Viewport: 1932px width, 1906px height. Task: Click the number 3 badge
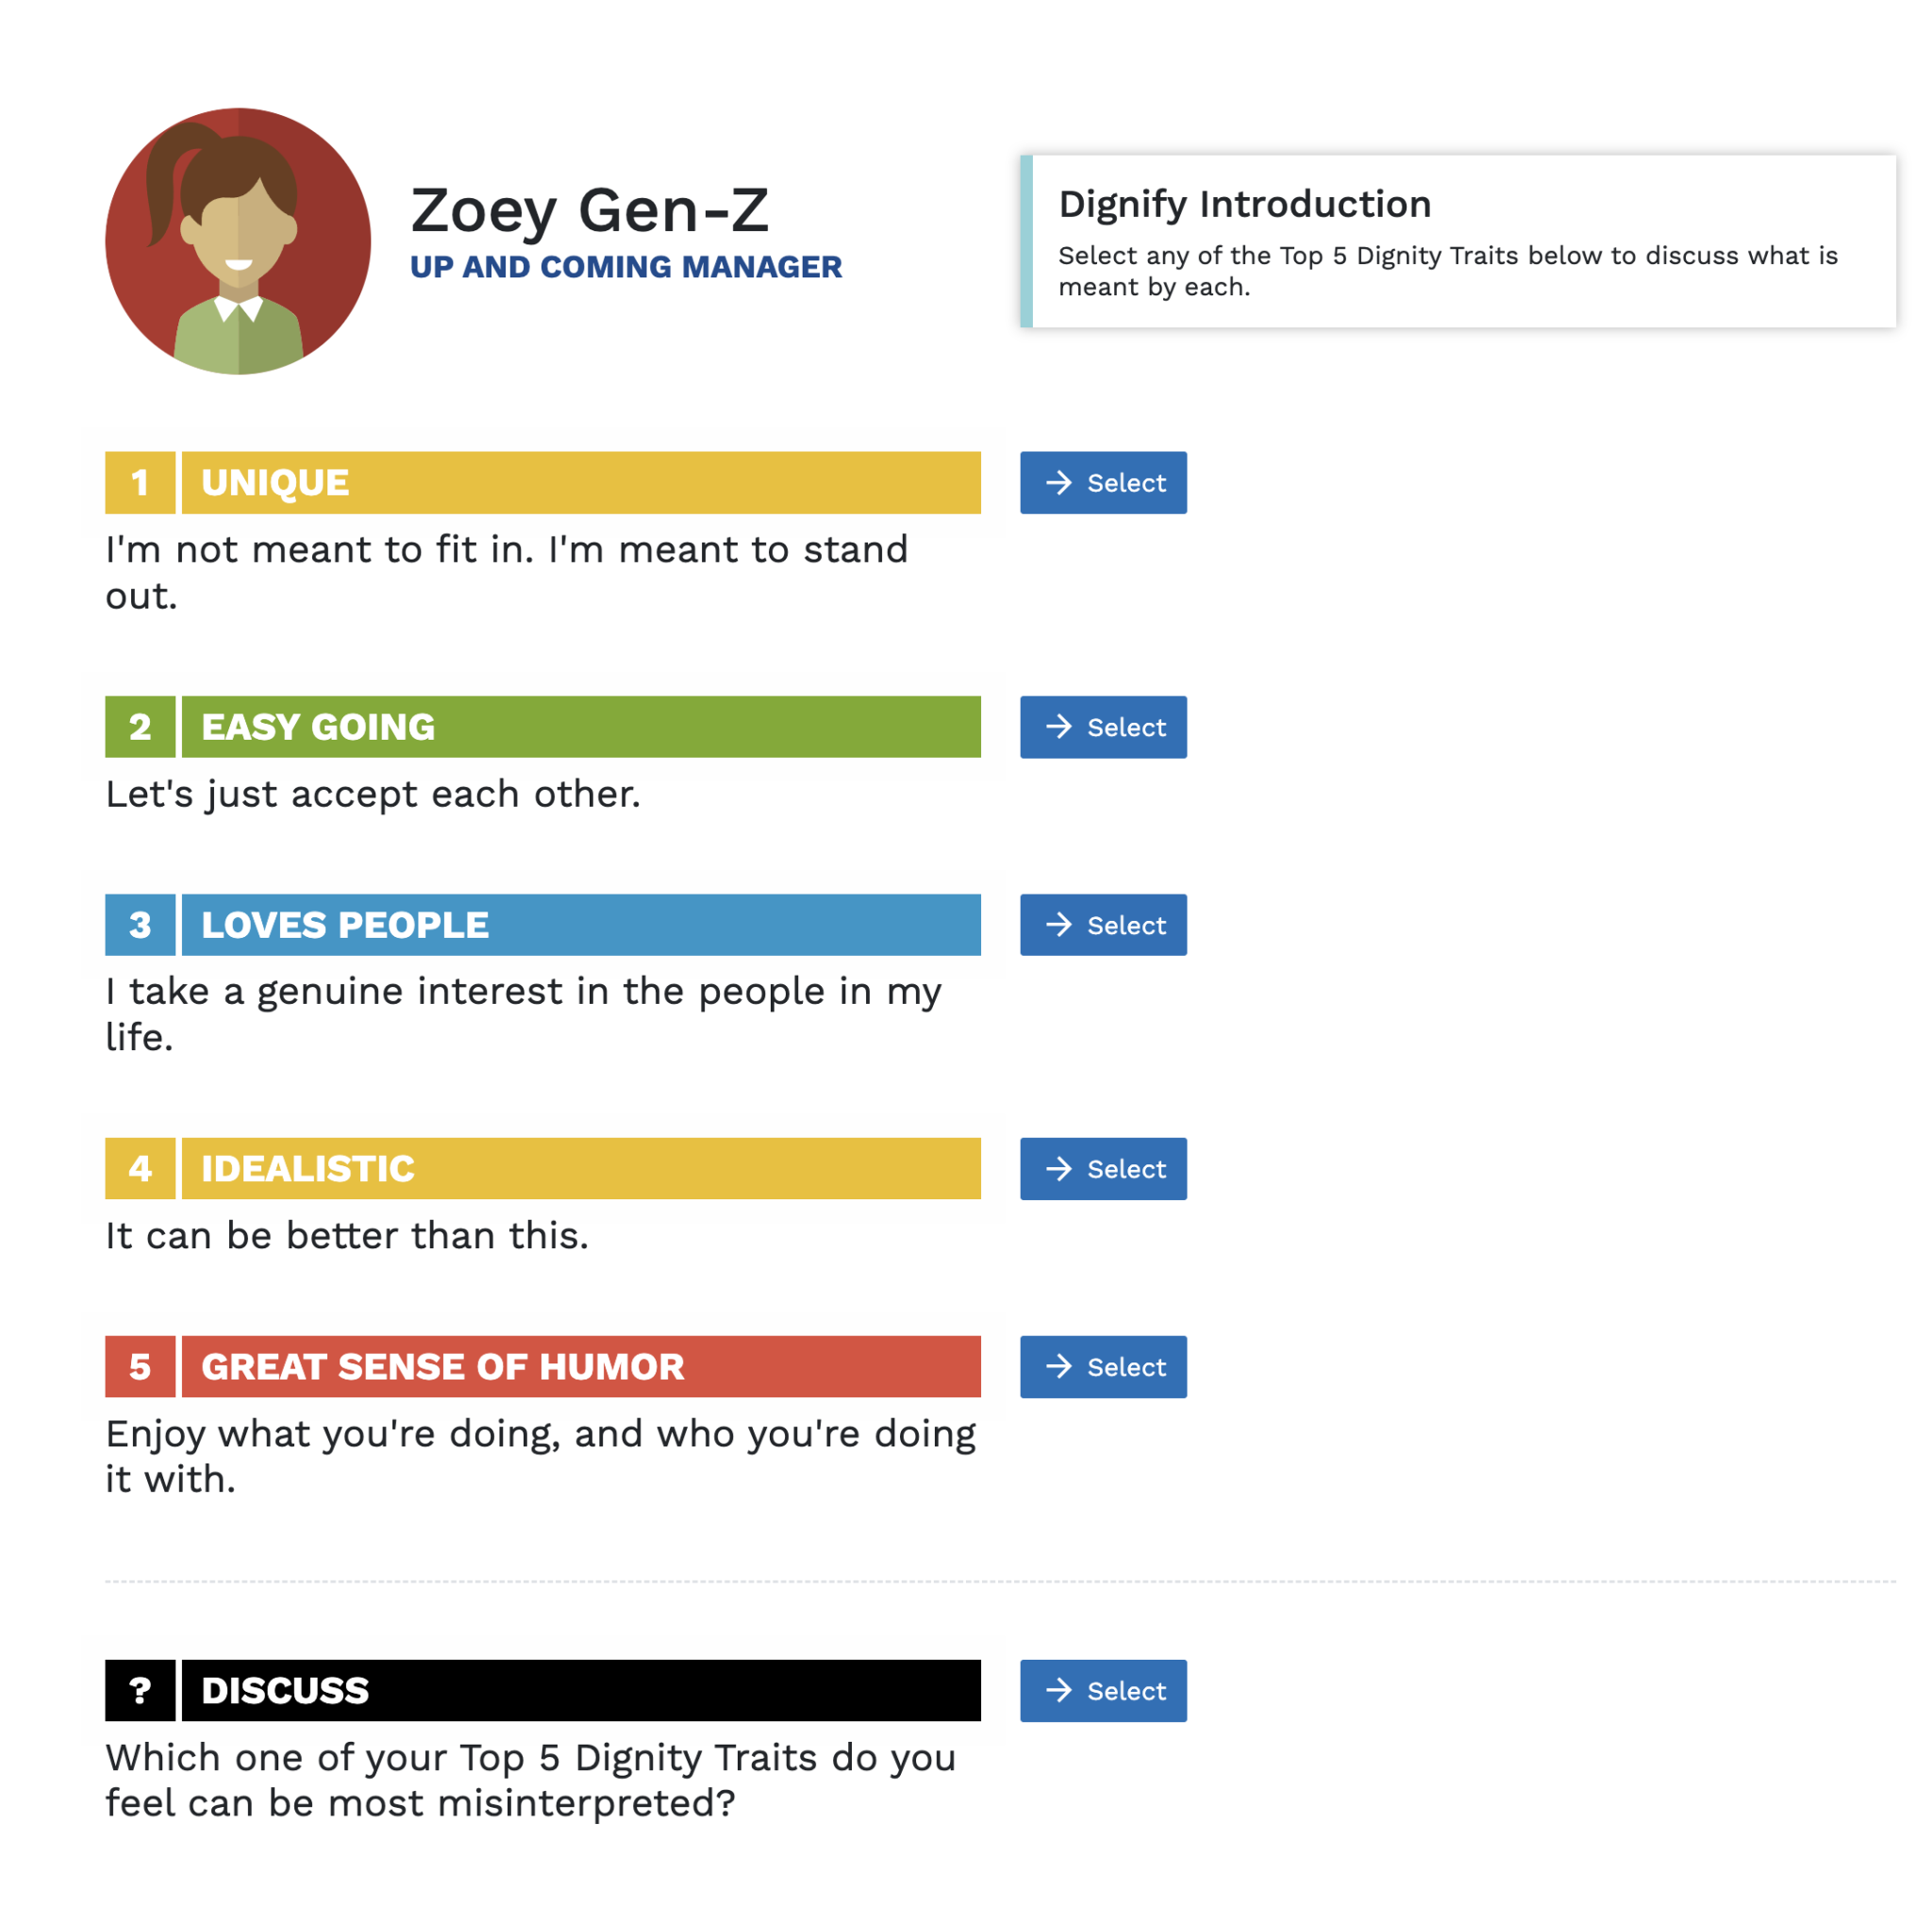140,925
